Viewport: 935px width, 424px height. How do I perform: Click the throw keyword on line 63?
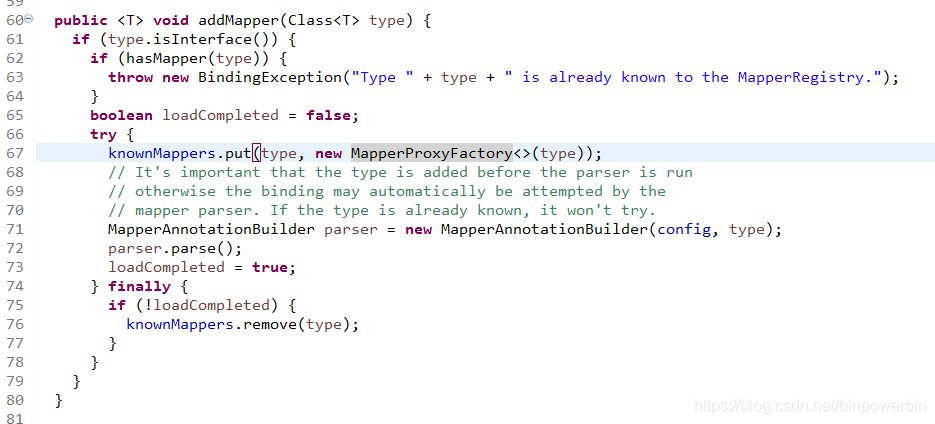[x=131, y=78]
